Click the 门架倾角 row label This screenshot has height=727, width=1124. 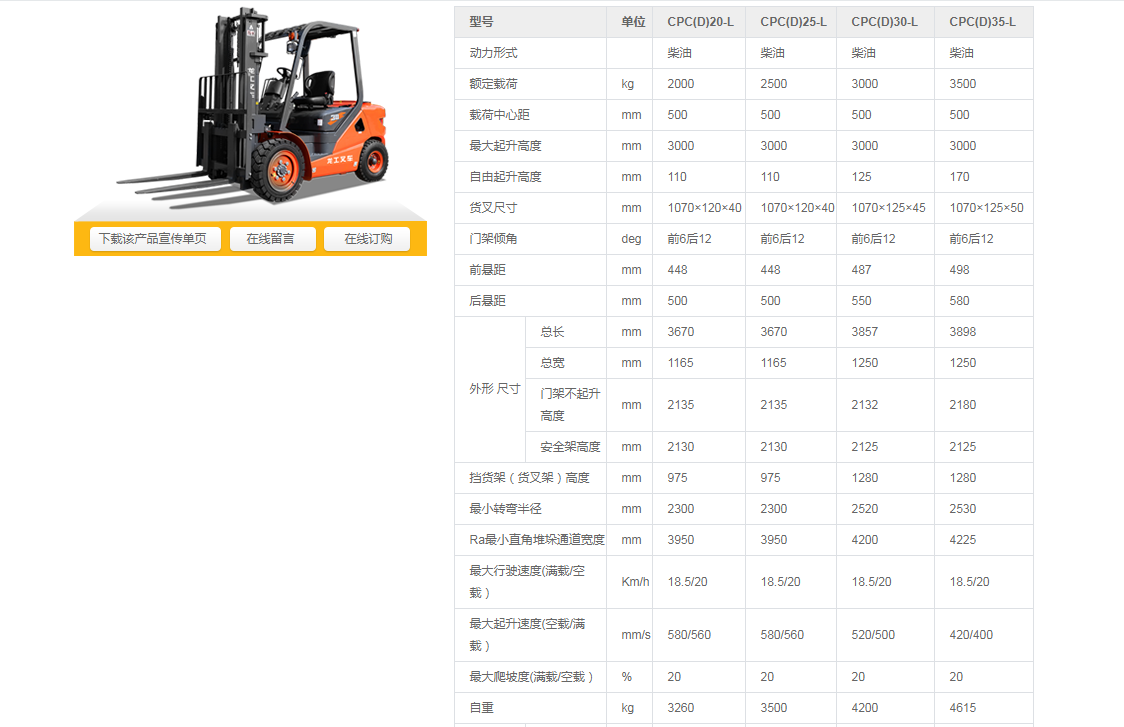coord(493,239)
